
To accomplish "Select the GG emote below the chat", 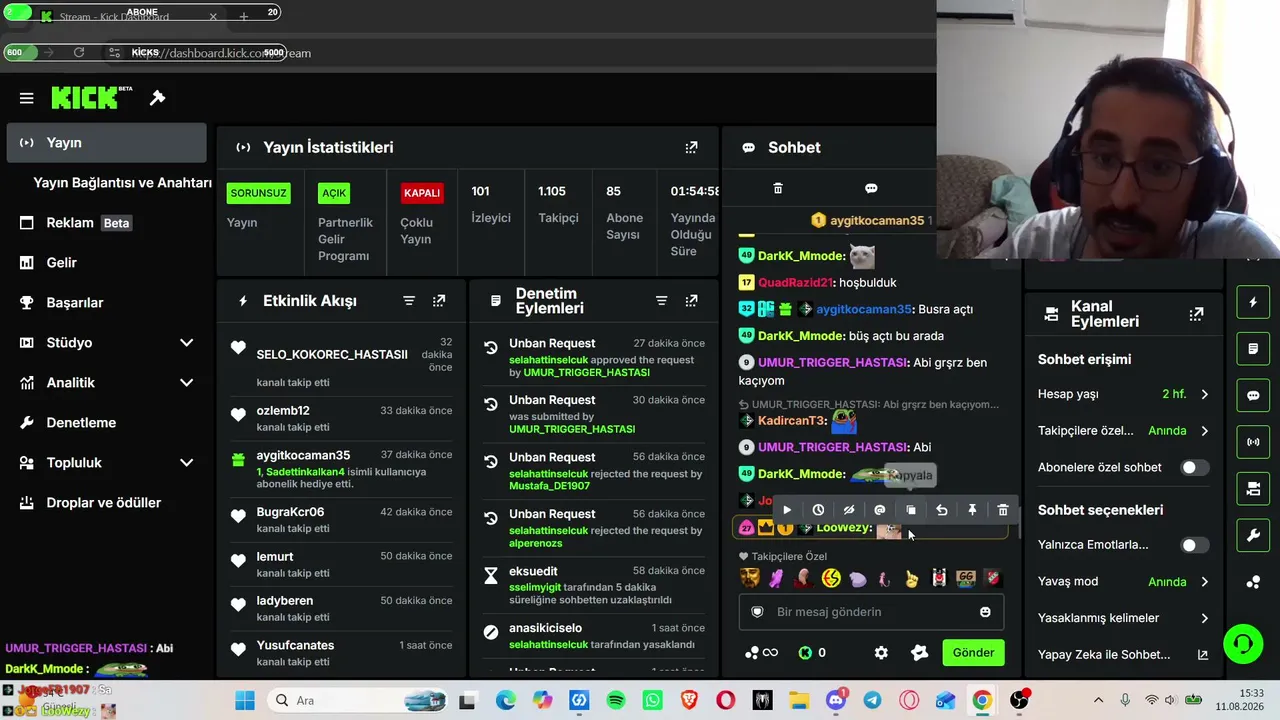I will 966,578.
